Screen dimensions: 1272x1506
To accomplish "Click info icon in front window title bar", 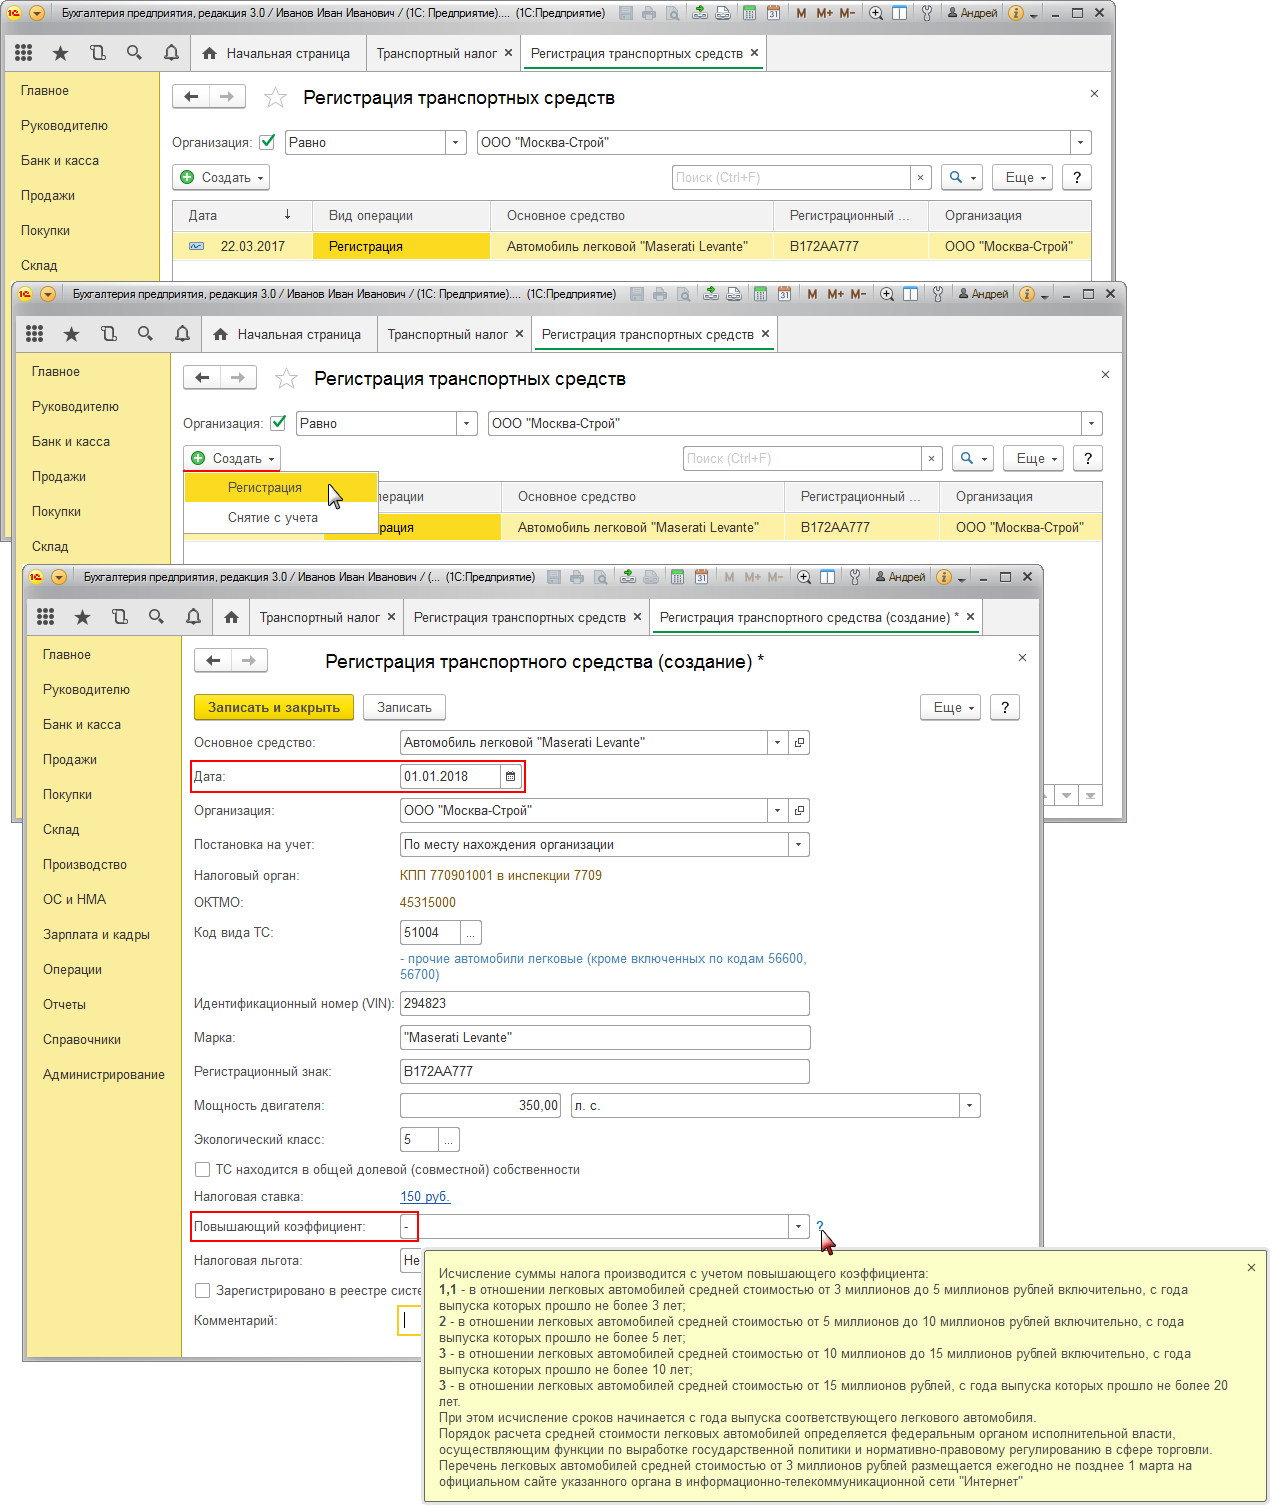I will click(943, 577).
